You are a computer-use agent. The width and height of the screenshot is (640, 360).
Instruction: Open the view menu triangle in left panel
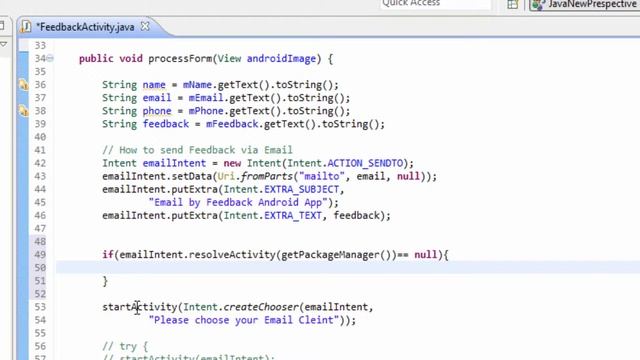(x=4, y=44)
